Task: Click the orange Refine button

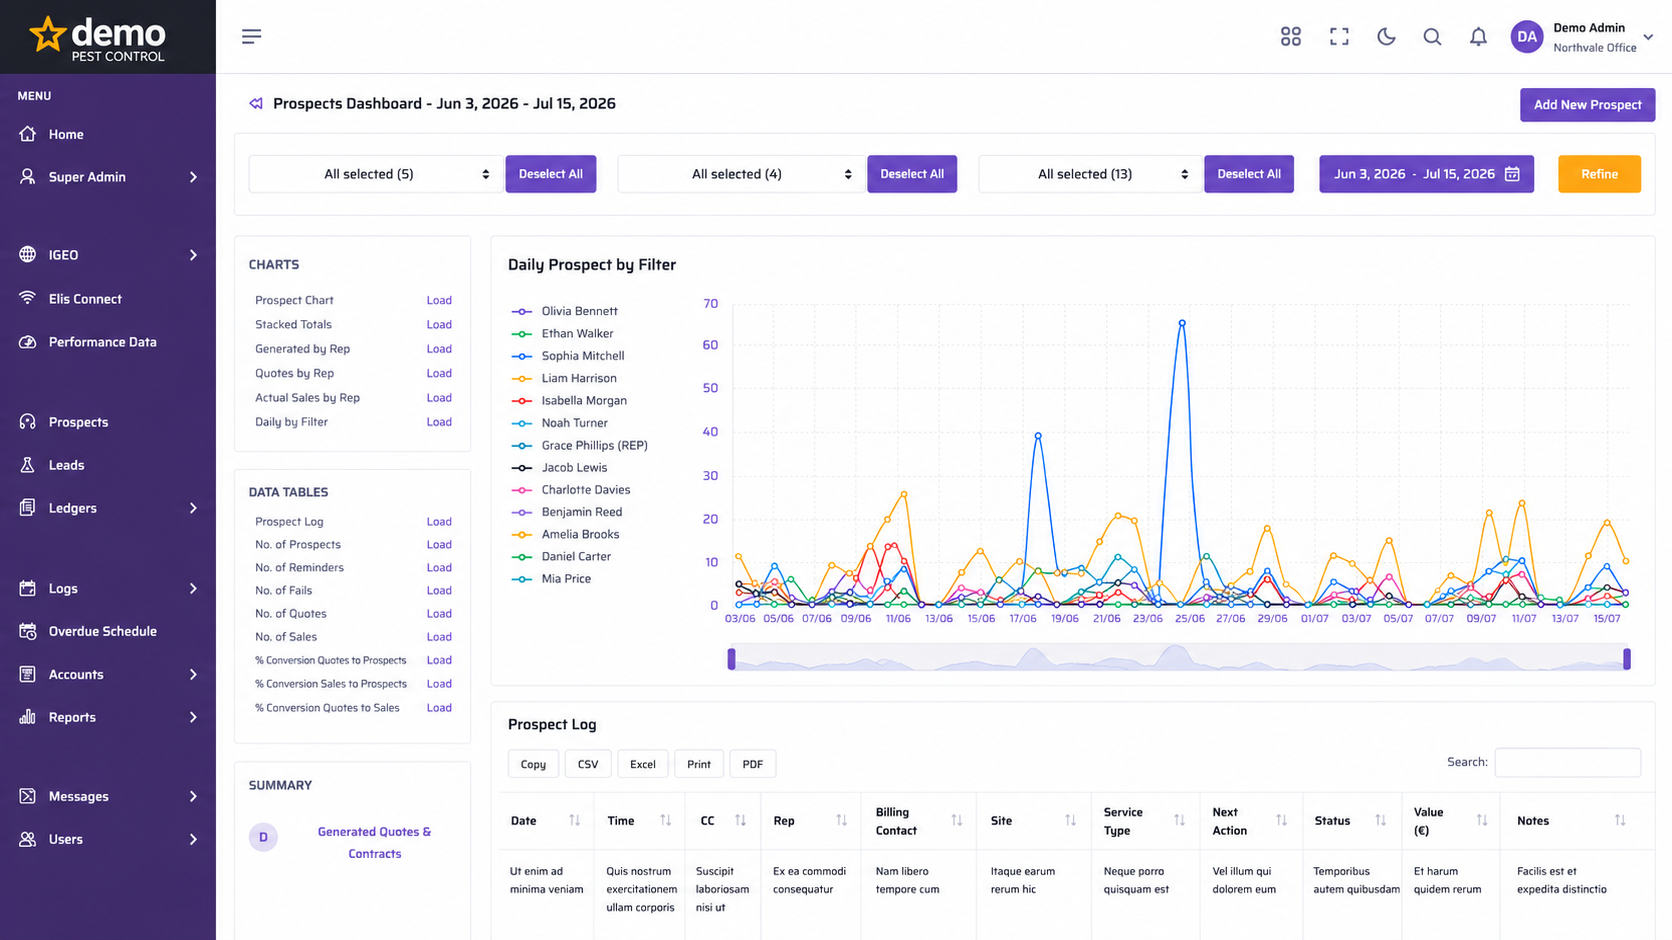Action: (1599, 174)
